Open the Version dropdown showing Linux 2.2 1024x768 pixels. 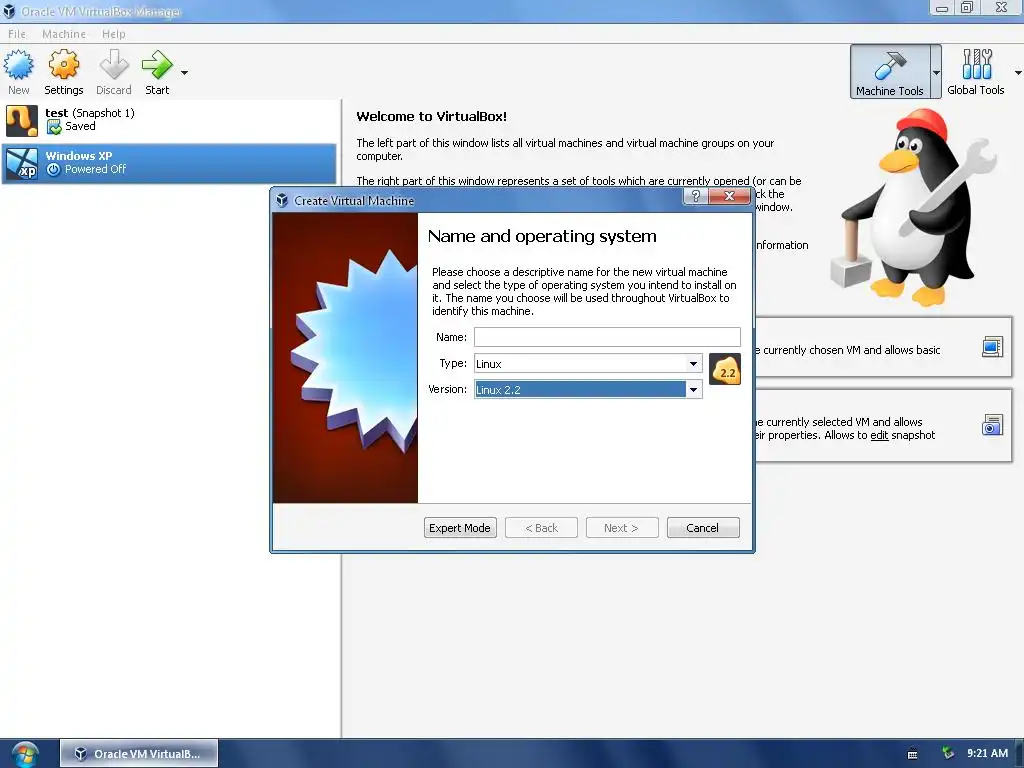click(588, 390)
